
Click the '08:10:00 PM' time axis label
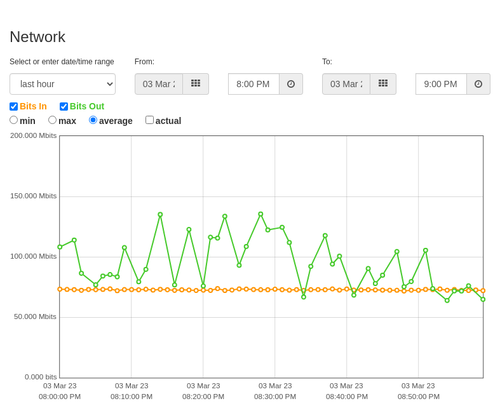tap(131, 397)
